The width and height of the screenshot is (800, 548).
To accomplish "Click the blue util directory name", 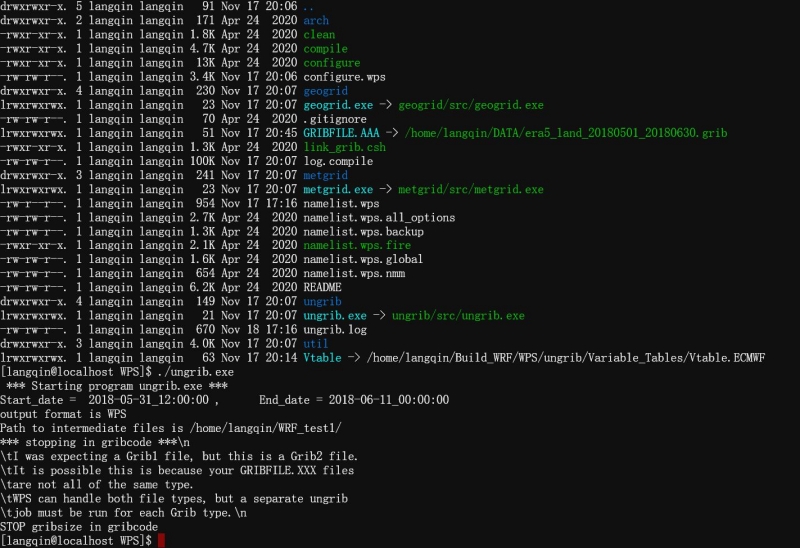I will [x=315, y=344].
